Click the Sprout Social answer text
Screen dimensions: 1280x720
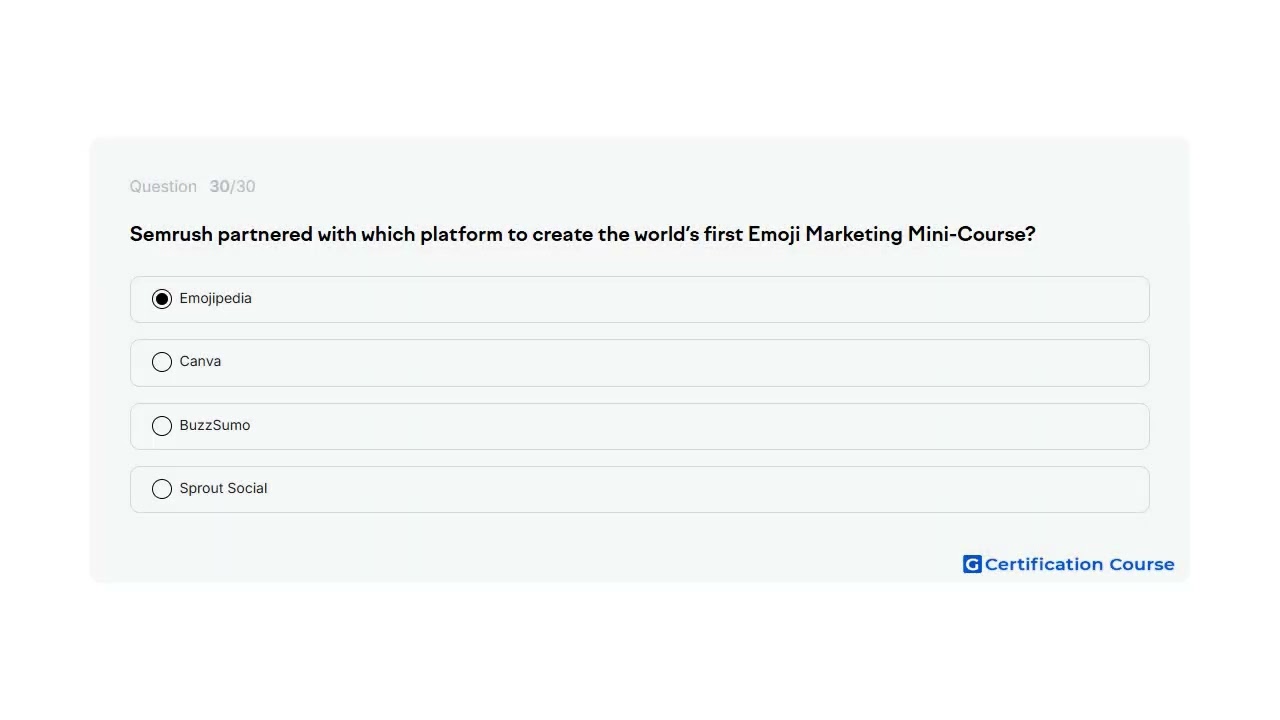[x=223, y=488]
